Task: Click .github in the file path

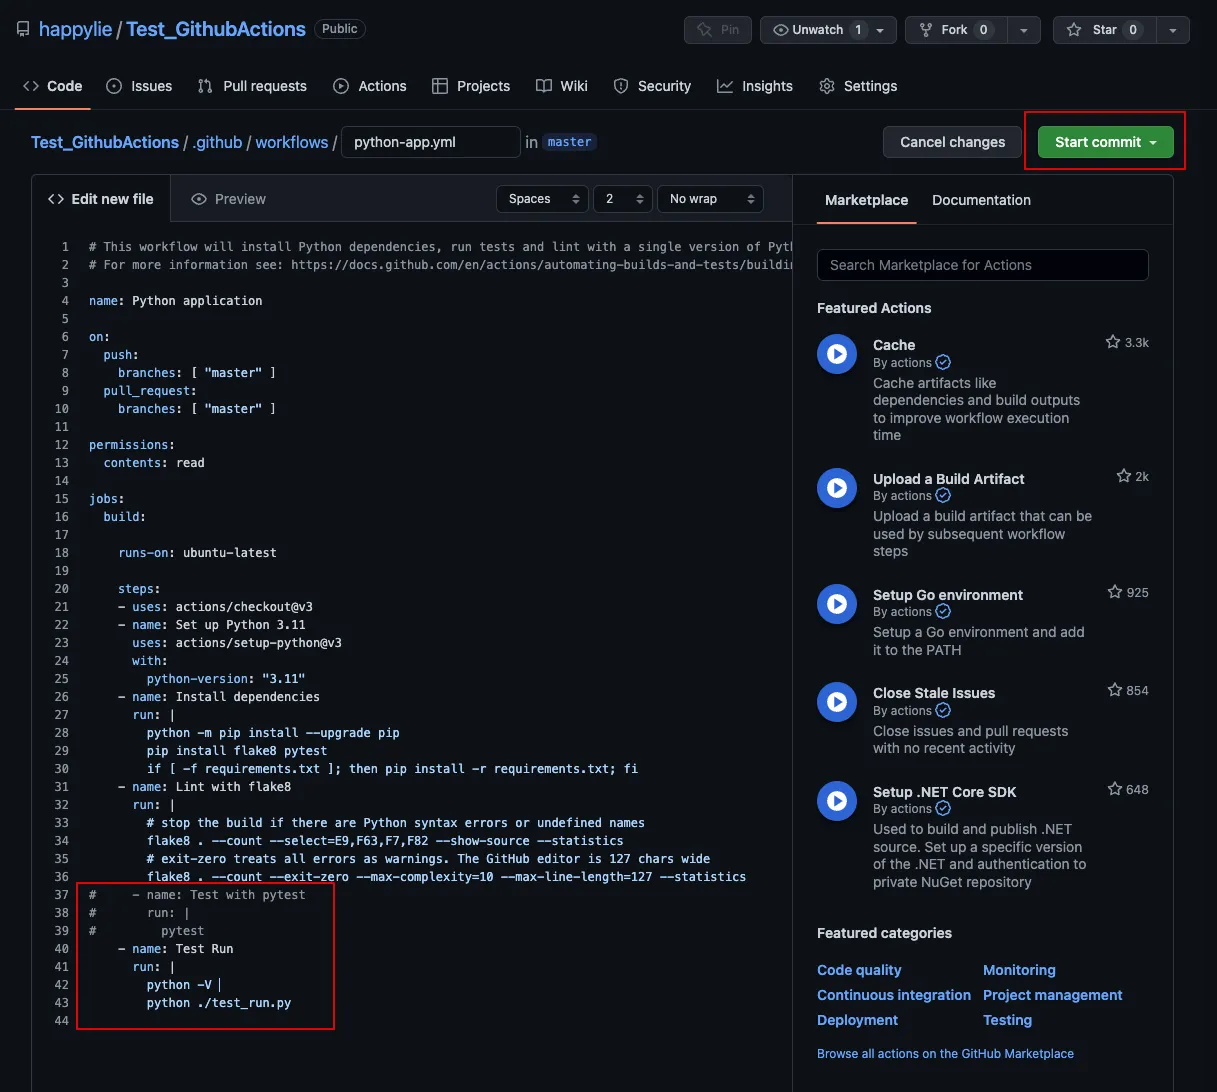Action: [x=218, y=142]
